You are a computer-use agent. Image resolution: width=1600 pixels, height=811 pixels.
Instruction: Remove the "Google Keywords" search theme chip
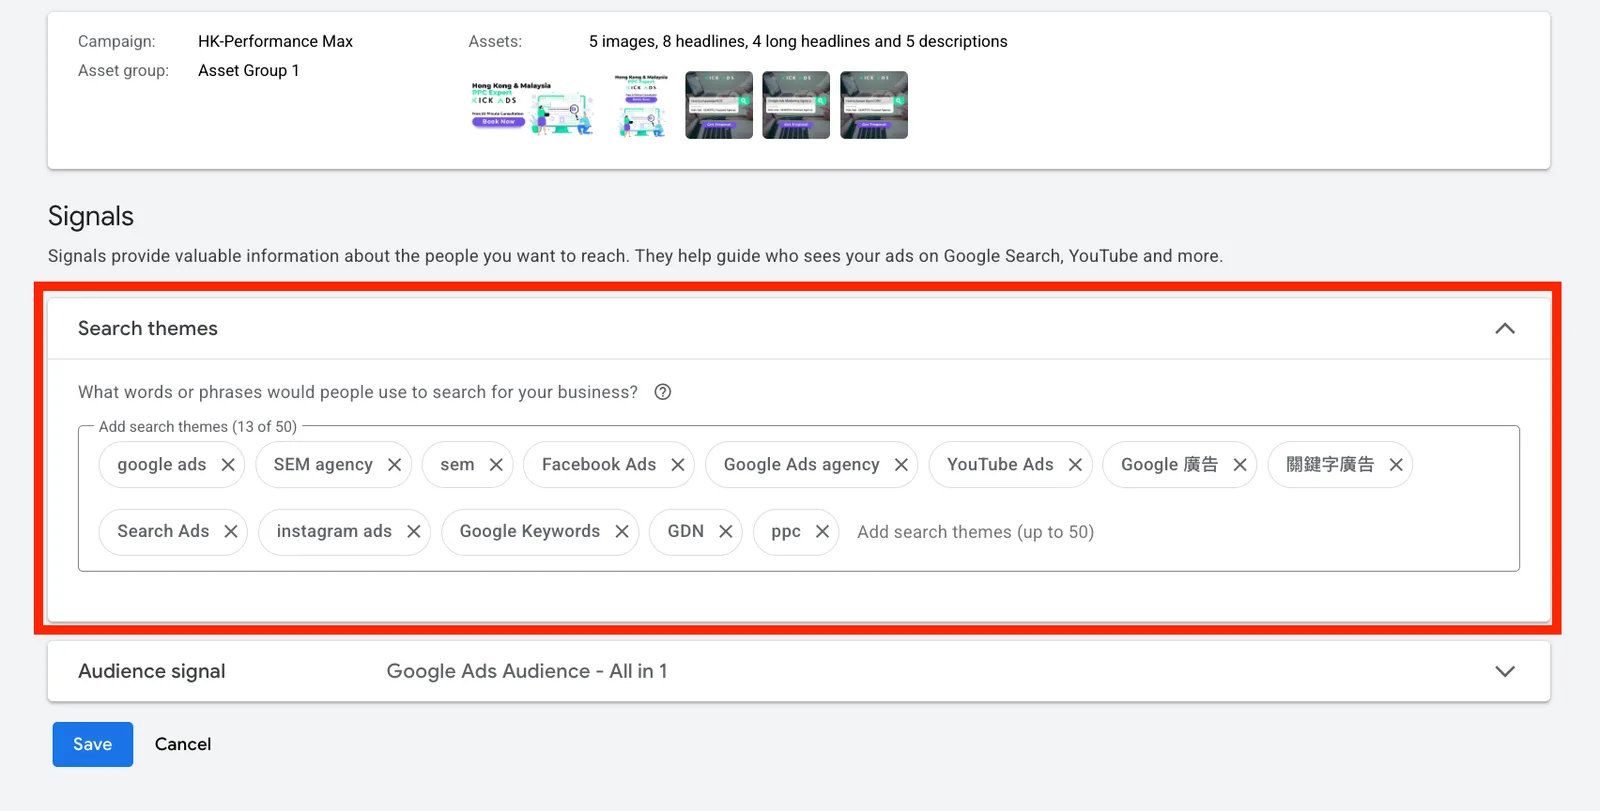pyautogui.click(x=622, y=532)
